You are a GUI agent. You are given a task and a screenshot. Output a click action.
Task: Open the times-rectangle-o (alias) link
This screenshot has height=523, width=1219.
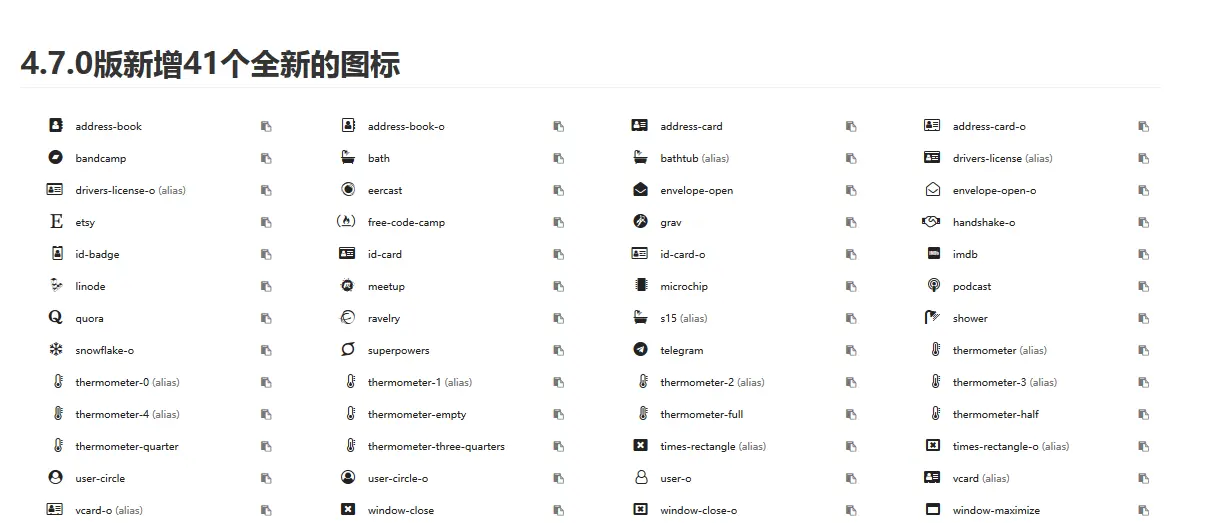click(1011, 446)
